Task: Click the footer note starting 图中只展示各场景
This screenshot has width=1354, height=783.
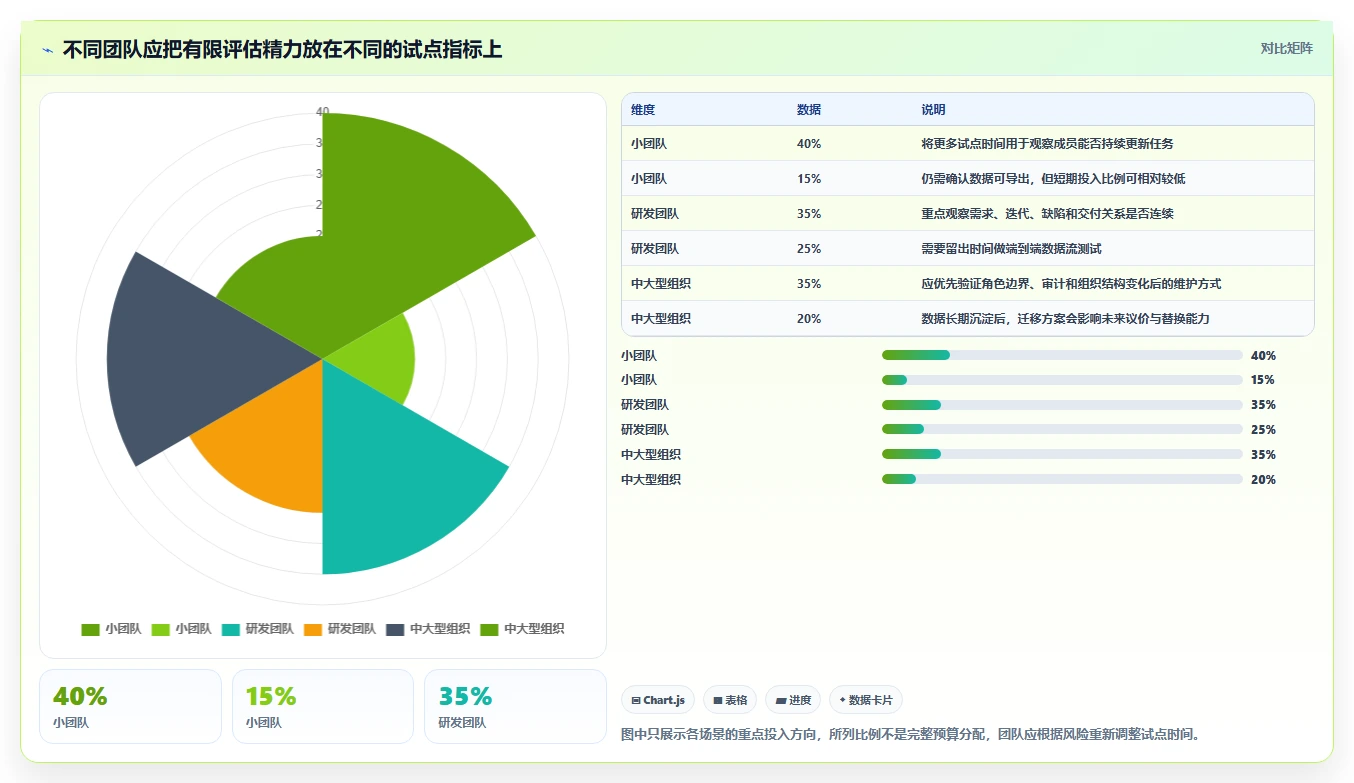Action: pyautogui.click(x=910, y=734)
